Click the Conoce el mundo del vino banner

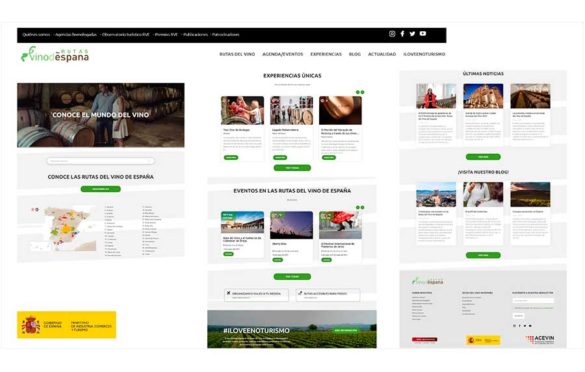[x=101, y=115]
